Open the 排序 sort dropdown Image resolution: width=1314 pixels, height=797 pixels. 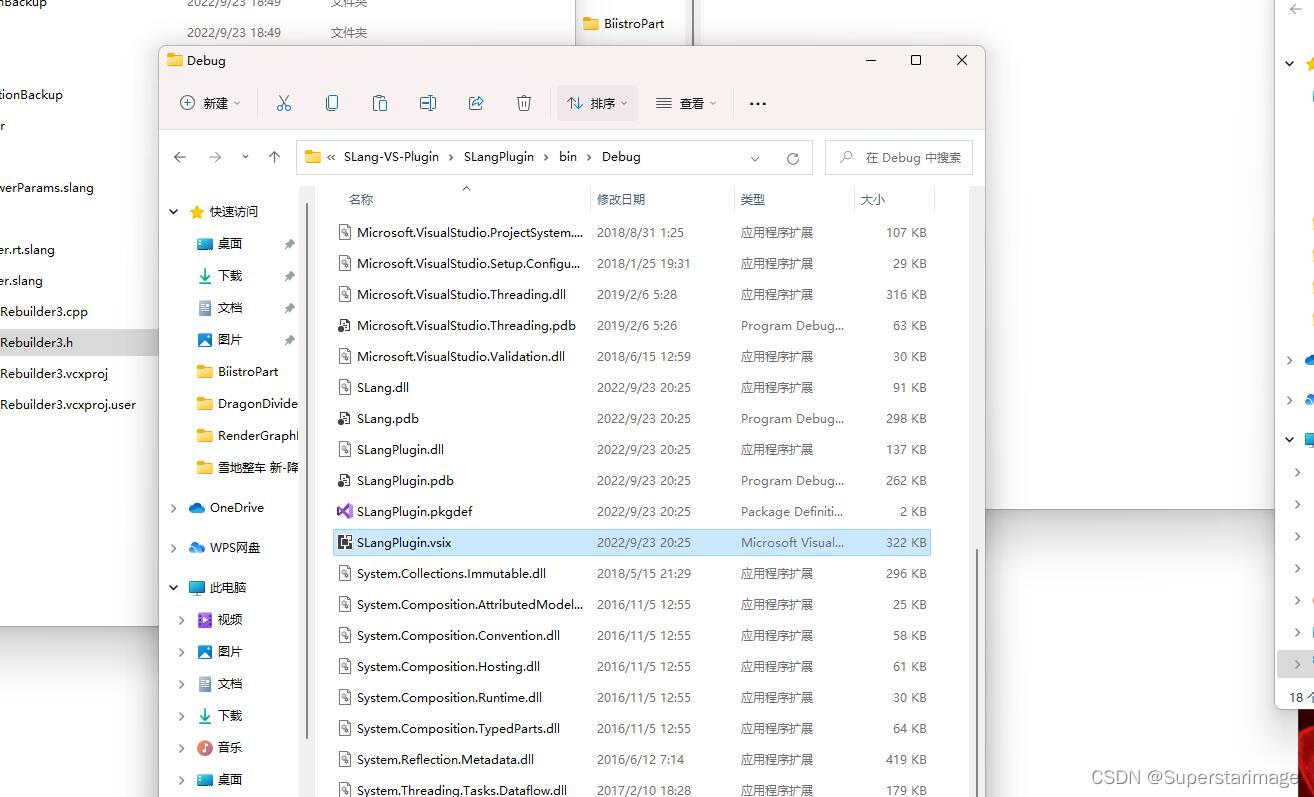pos(597,102)
